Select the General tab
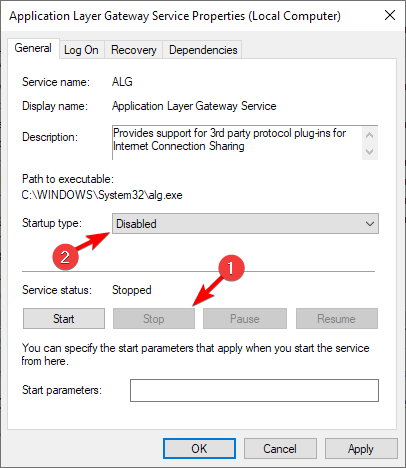The height and width of the screenshot is (468, 406). coord(33,48)
